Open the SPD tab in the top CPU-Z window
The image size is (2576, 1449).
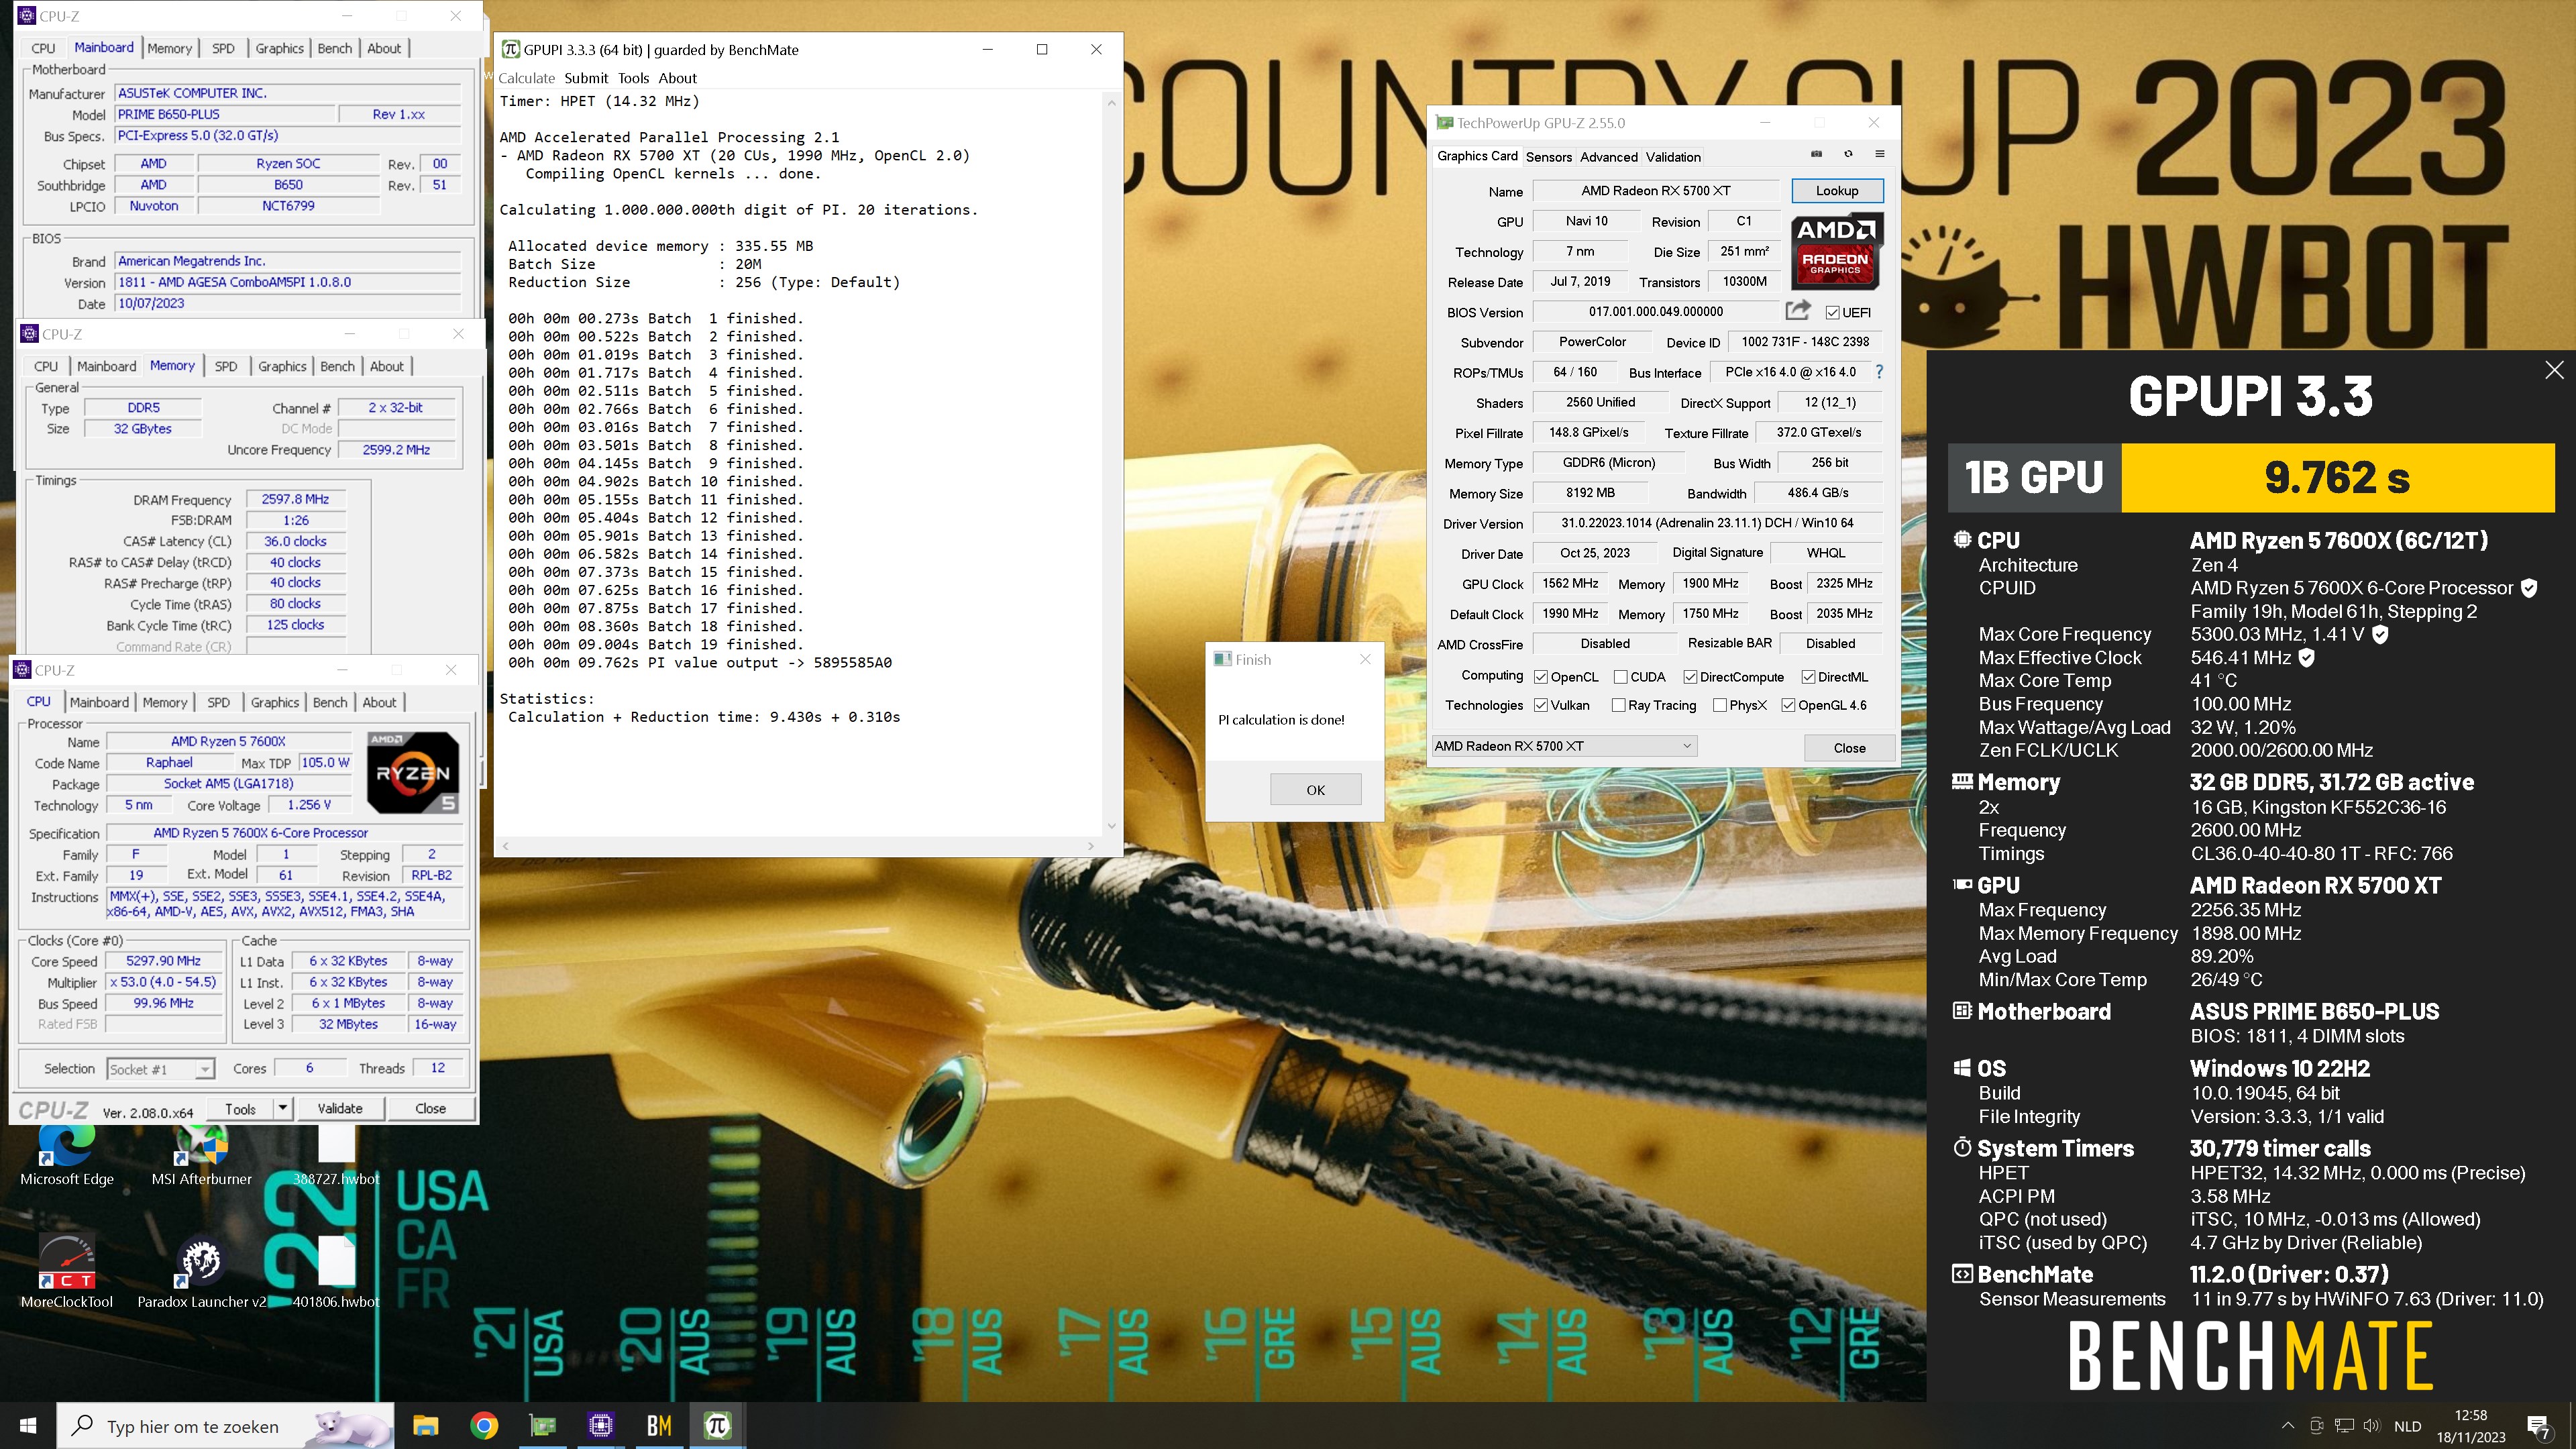click(x=223, y=48)
